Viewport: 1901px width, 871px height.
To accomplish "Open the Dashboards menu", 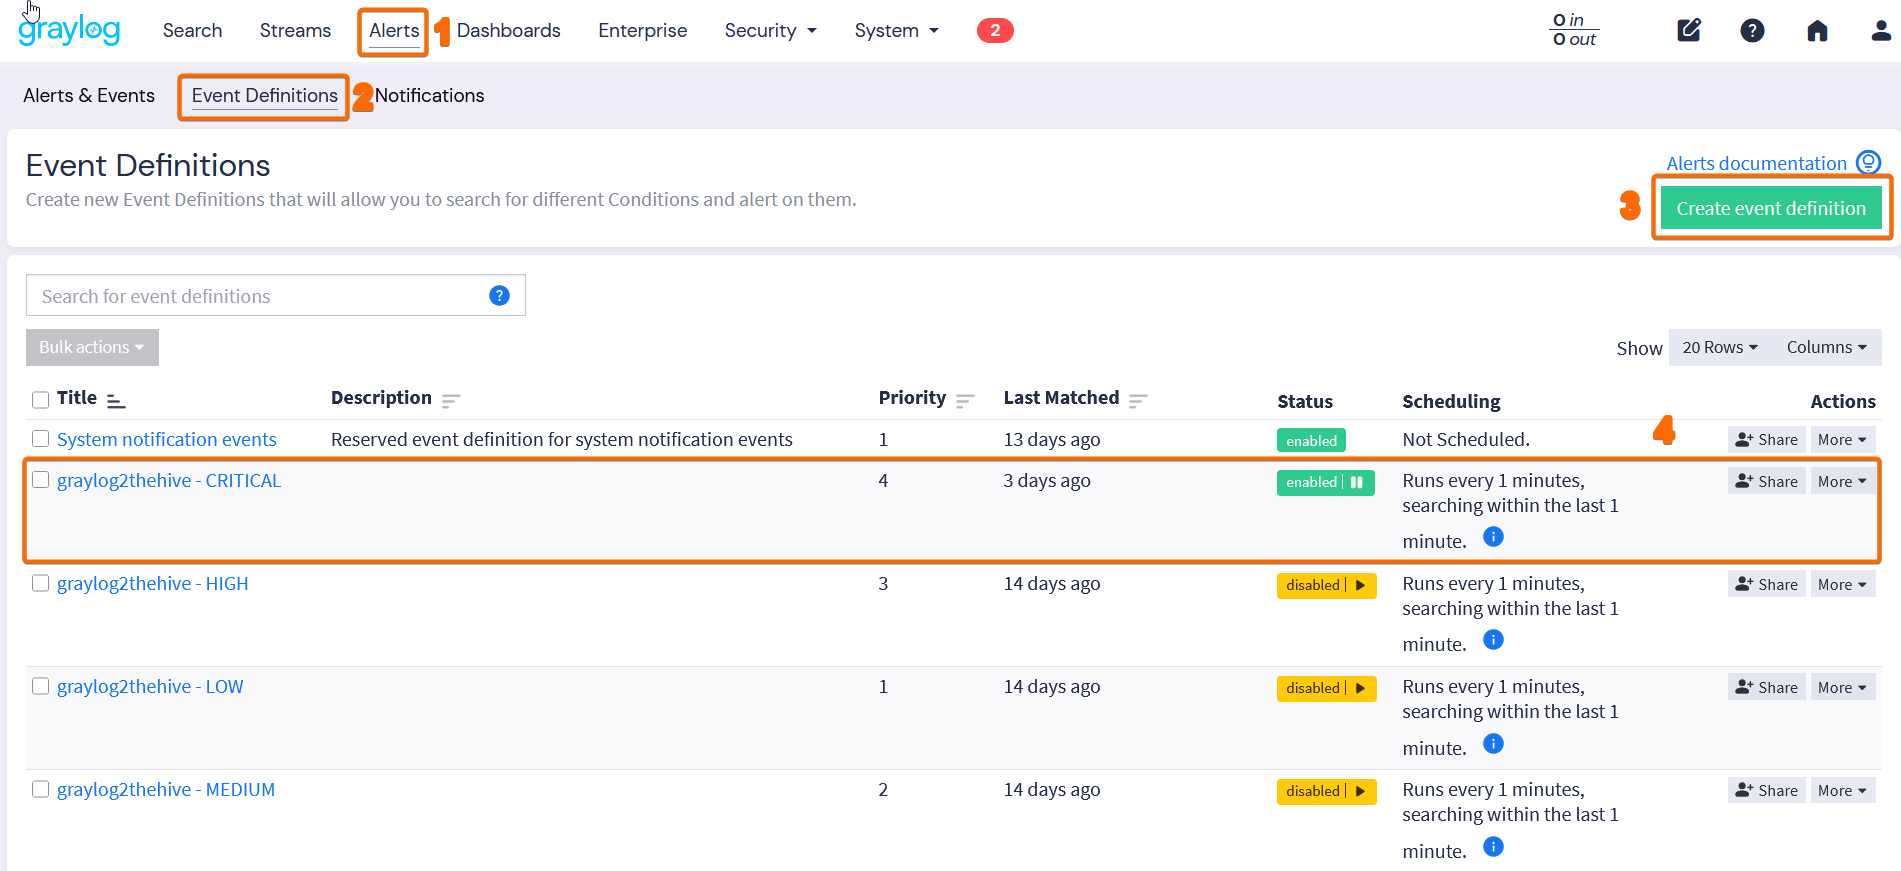I will pos(508,30).
